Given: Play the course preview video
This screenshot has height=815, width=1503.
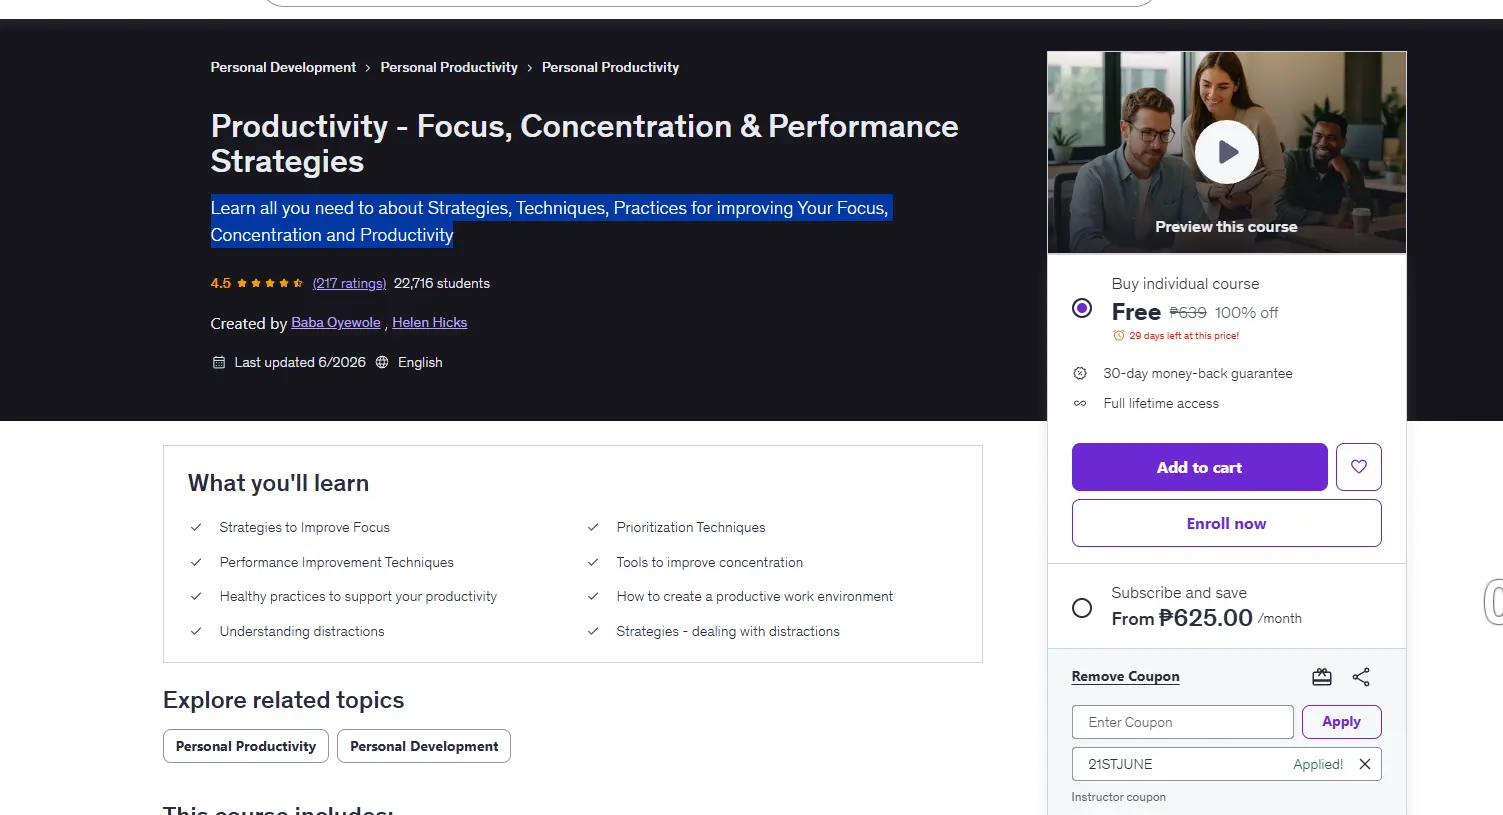Looking at the screenshot, I should click(x=1226, y=152).
